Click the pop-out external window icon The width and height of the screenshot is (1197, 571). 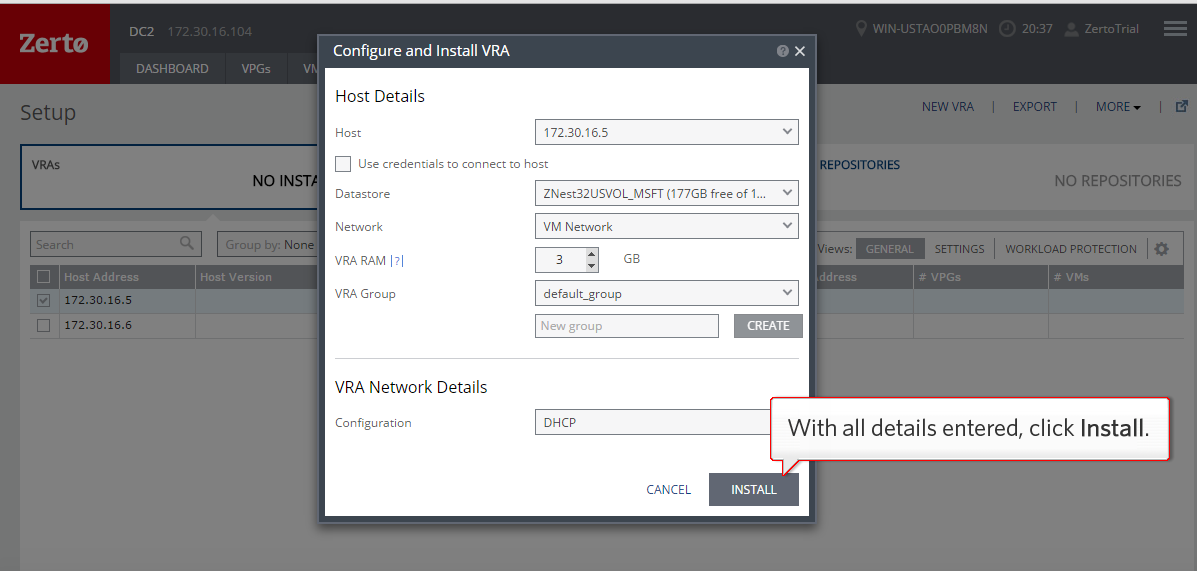(x=1181, y=106)
